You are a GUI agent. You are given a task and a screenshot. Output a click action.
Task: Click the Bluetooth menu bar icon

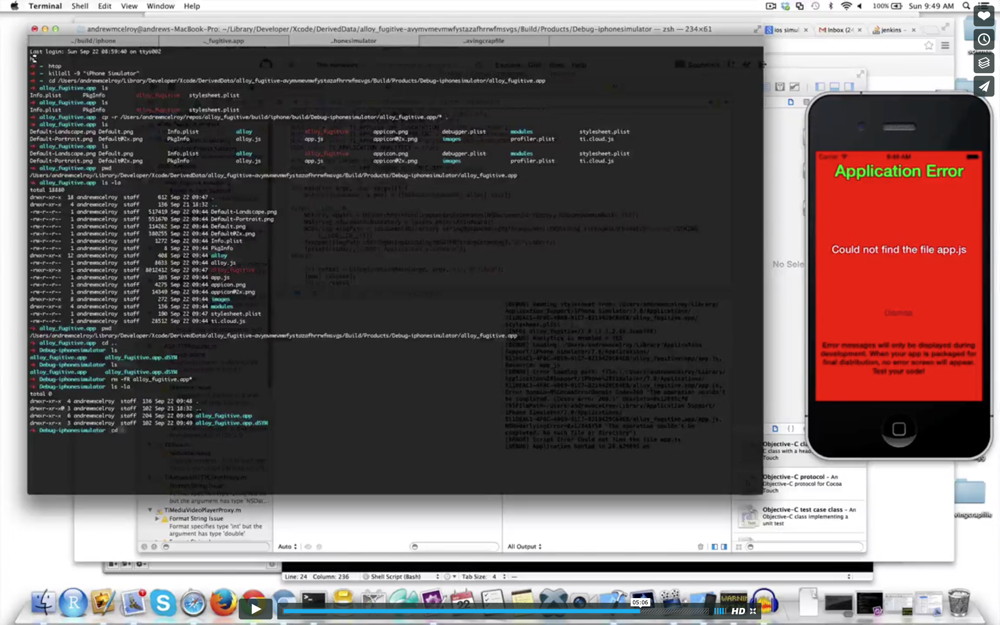(830, 6)
